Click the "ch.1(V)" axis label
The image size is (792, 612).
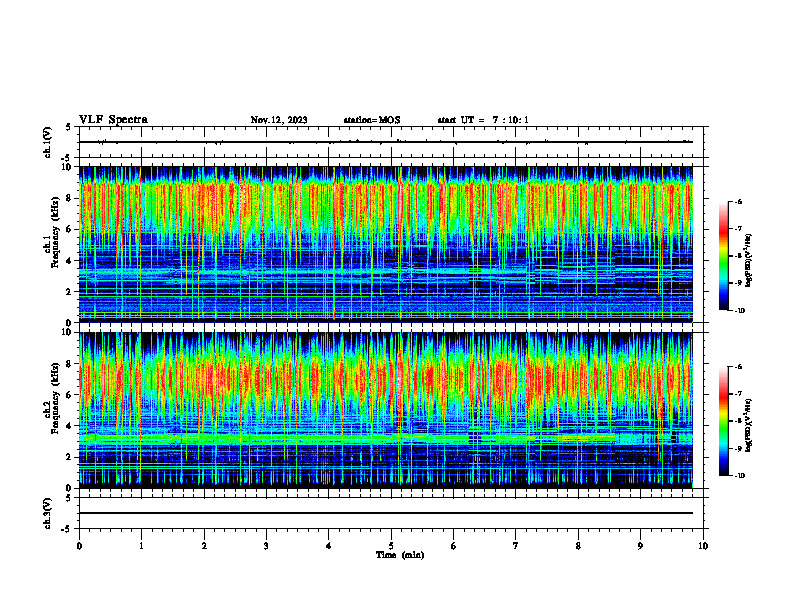coord(47,142)
